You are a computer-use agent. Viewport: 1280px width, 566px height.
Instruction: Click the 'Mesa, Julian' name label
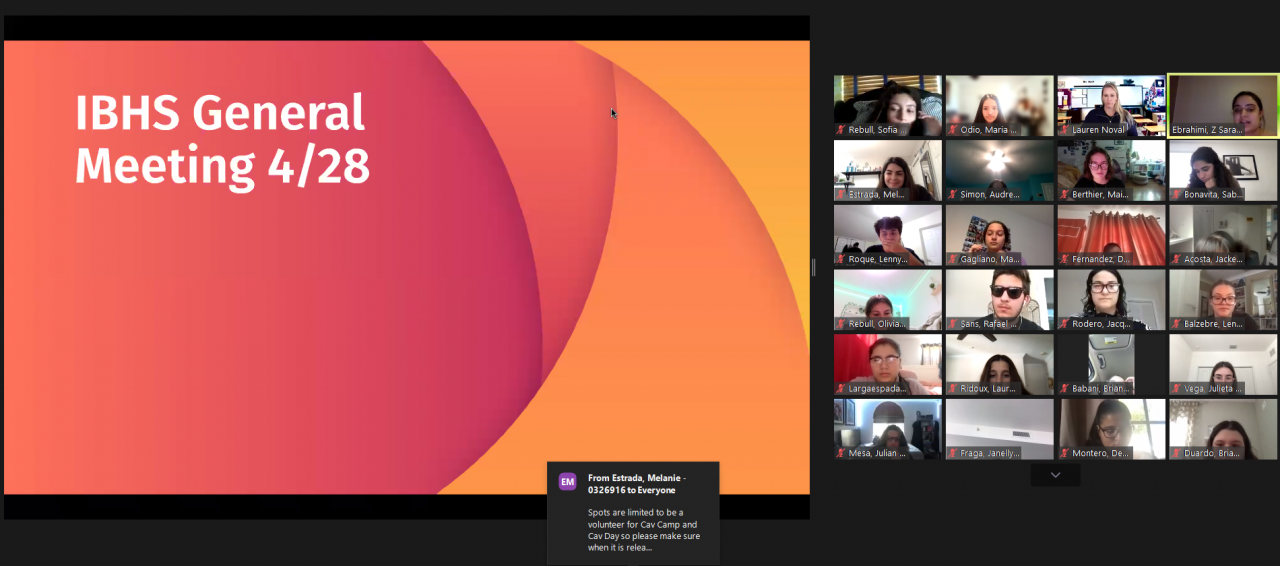877,453
